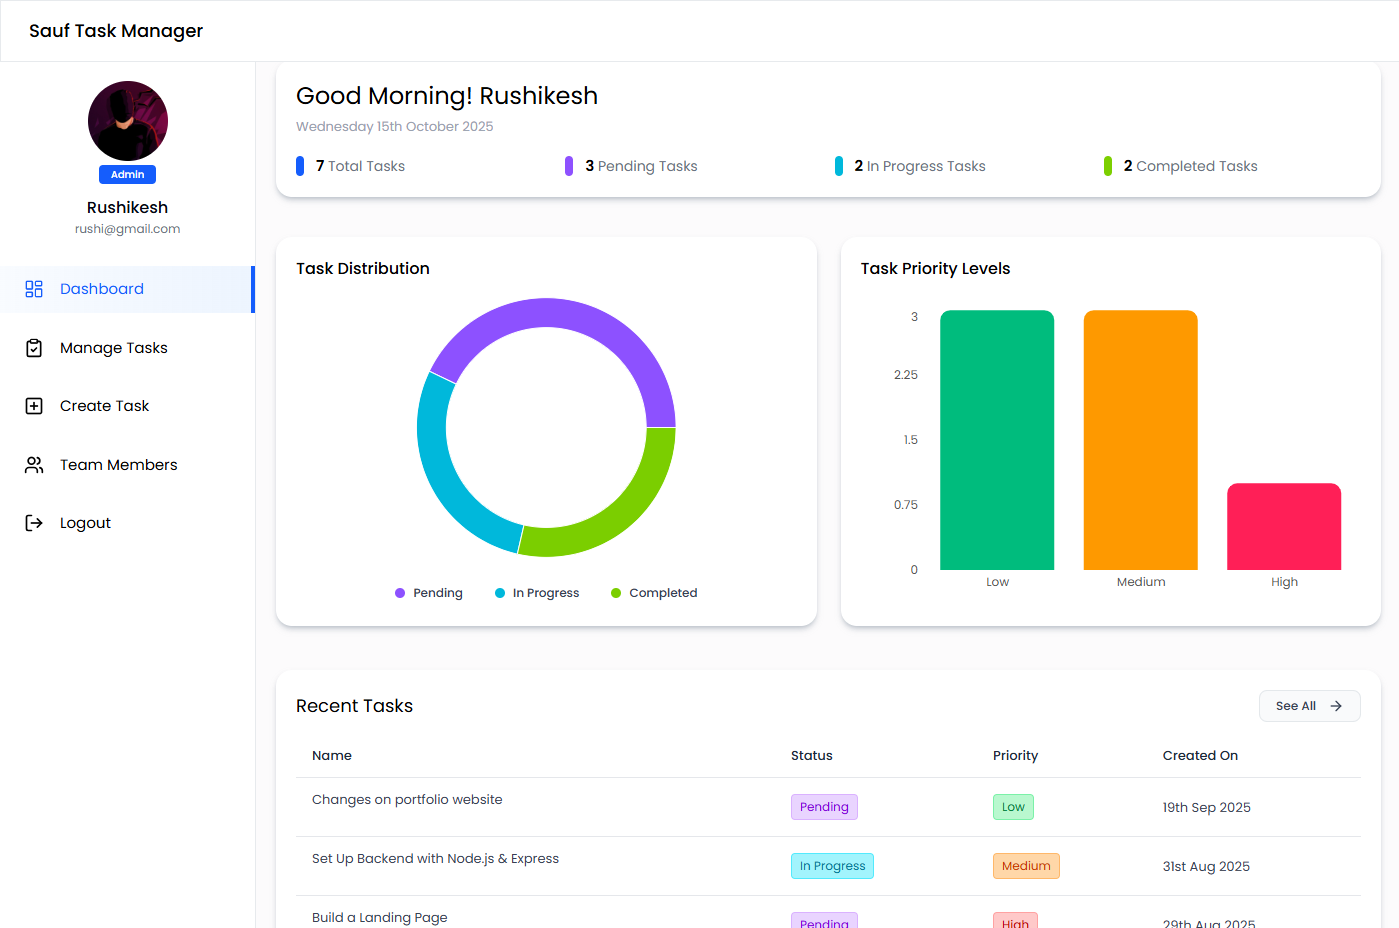Go to Team Members page
Image resolution: width=1399 pixels, height=928 pixels.
pos(118,465)
